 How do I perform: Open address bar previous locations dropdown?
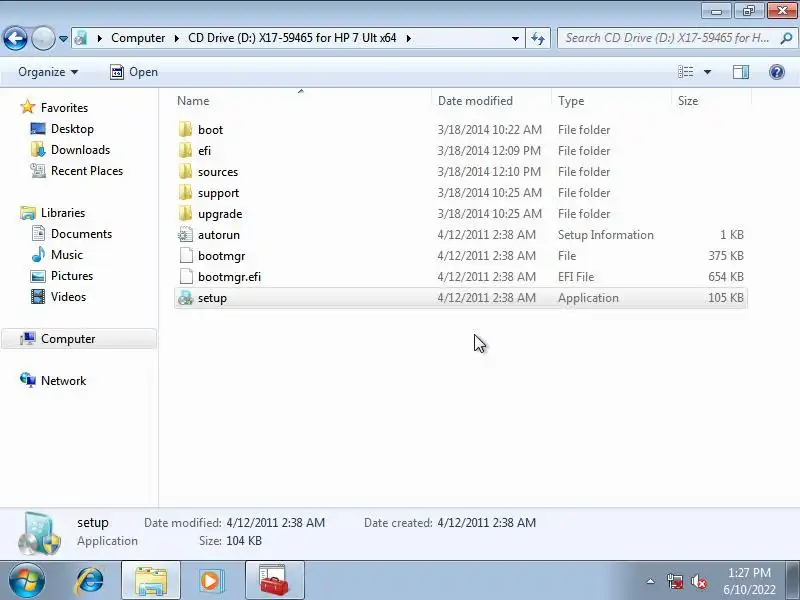(x=515, y=38)
